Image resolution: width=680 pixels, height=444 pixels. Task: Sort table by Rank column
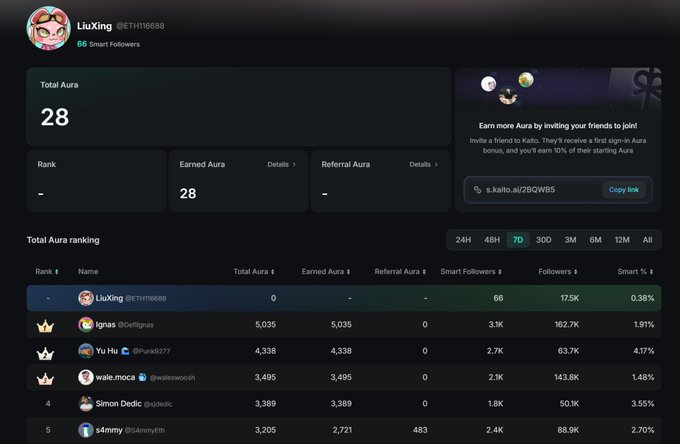coord(47,271)
